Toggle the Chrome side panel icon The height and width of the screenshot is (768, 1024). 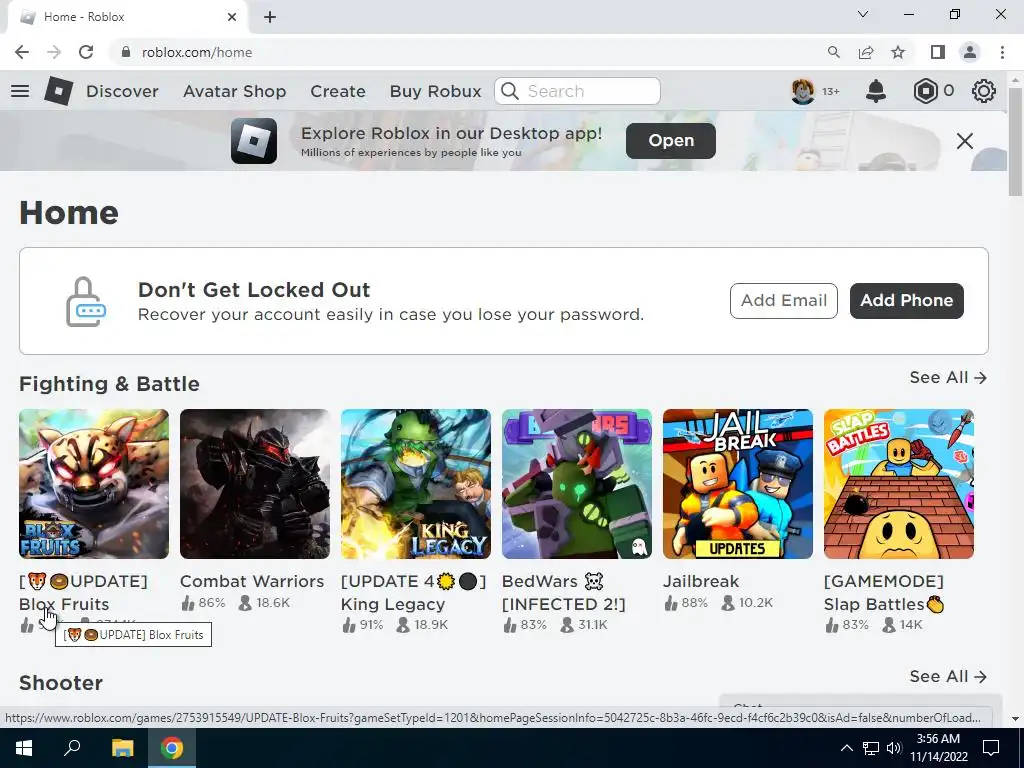[938, 52]
